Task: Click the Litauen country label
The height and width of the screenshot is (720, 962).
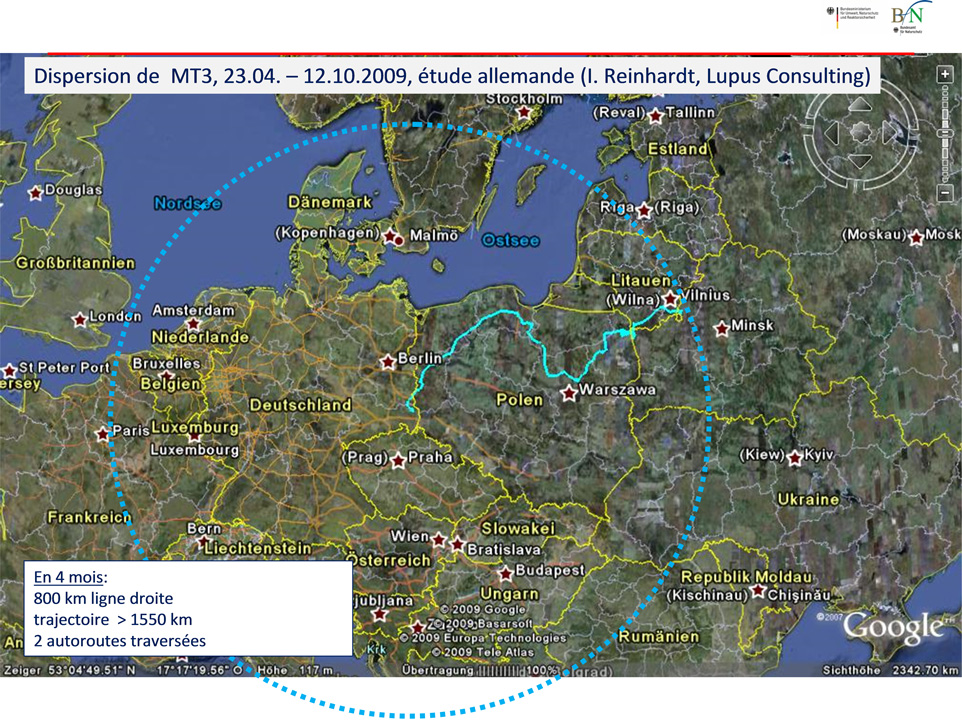Action: 641,280
